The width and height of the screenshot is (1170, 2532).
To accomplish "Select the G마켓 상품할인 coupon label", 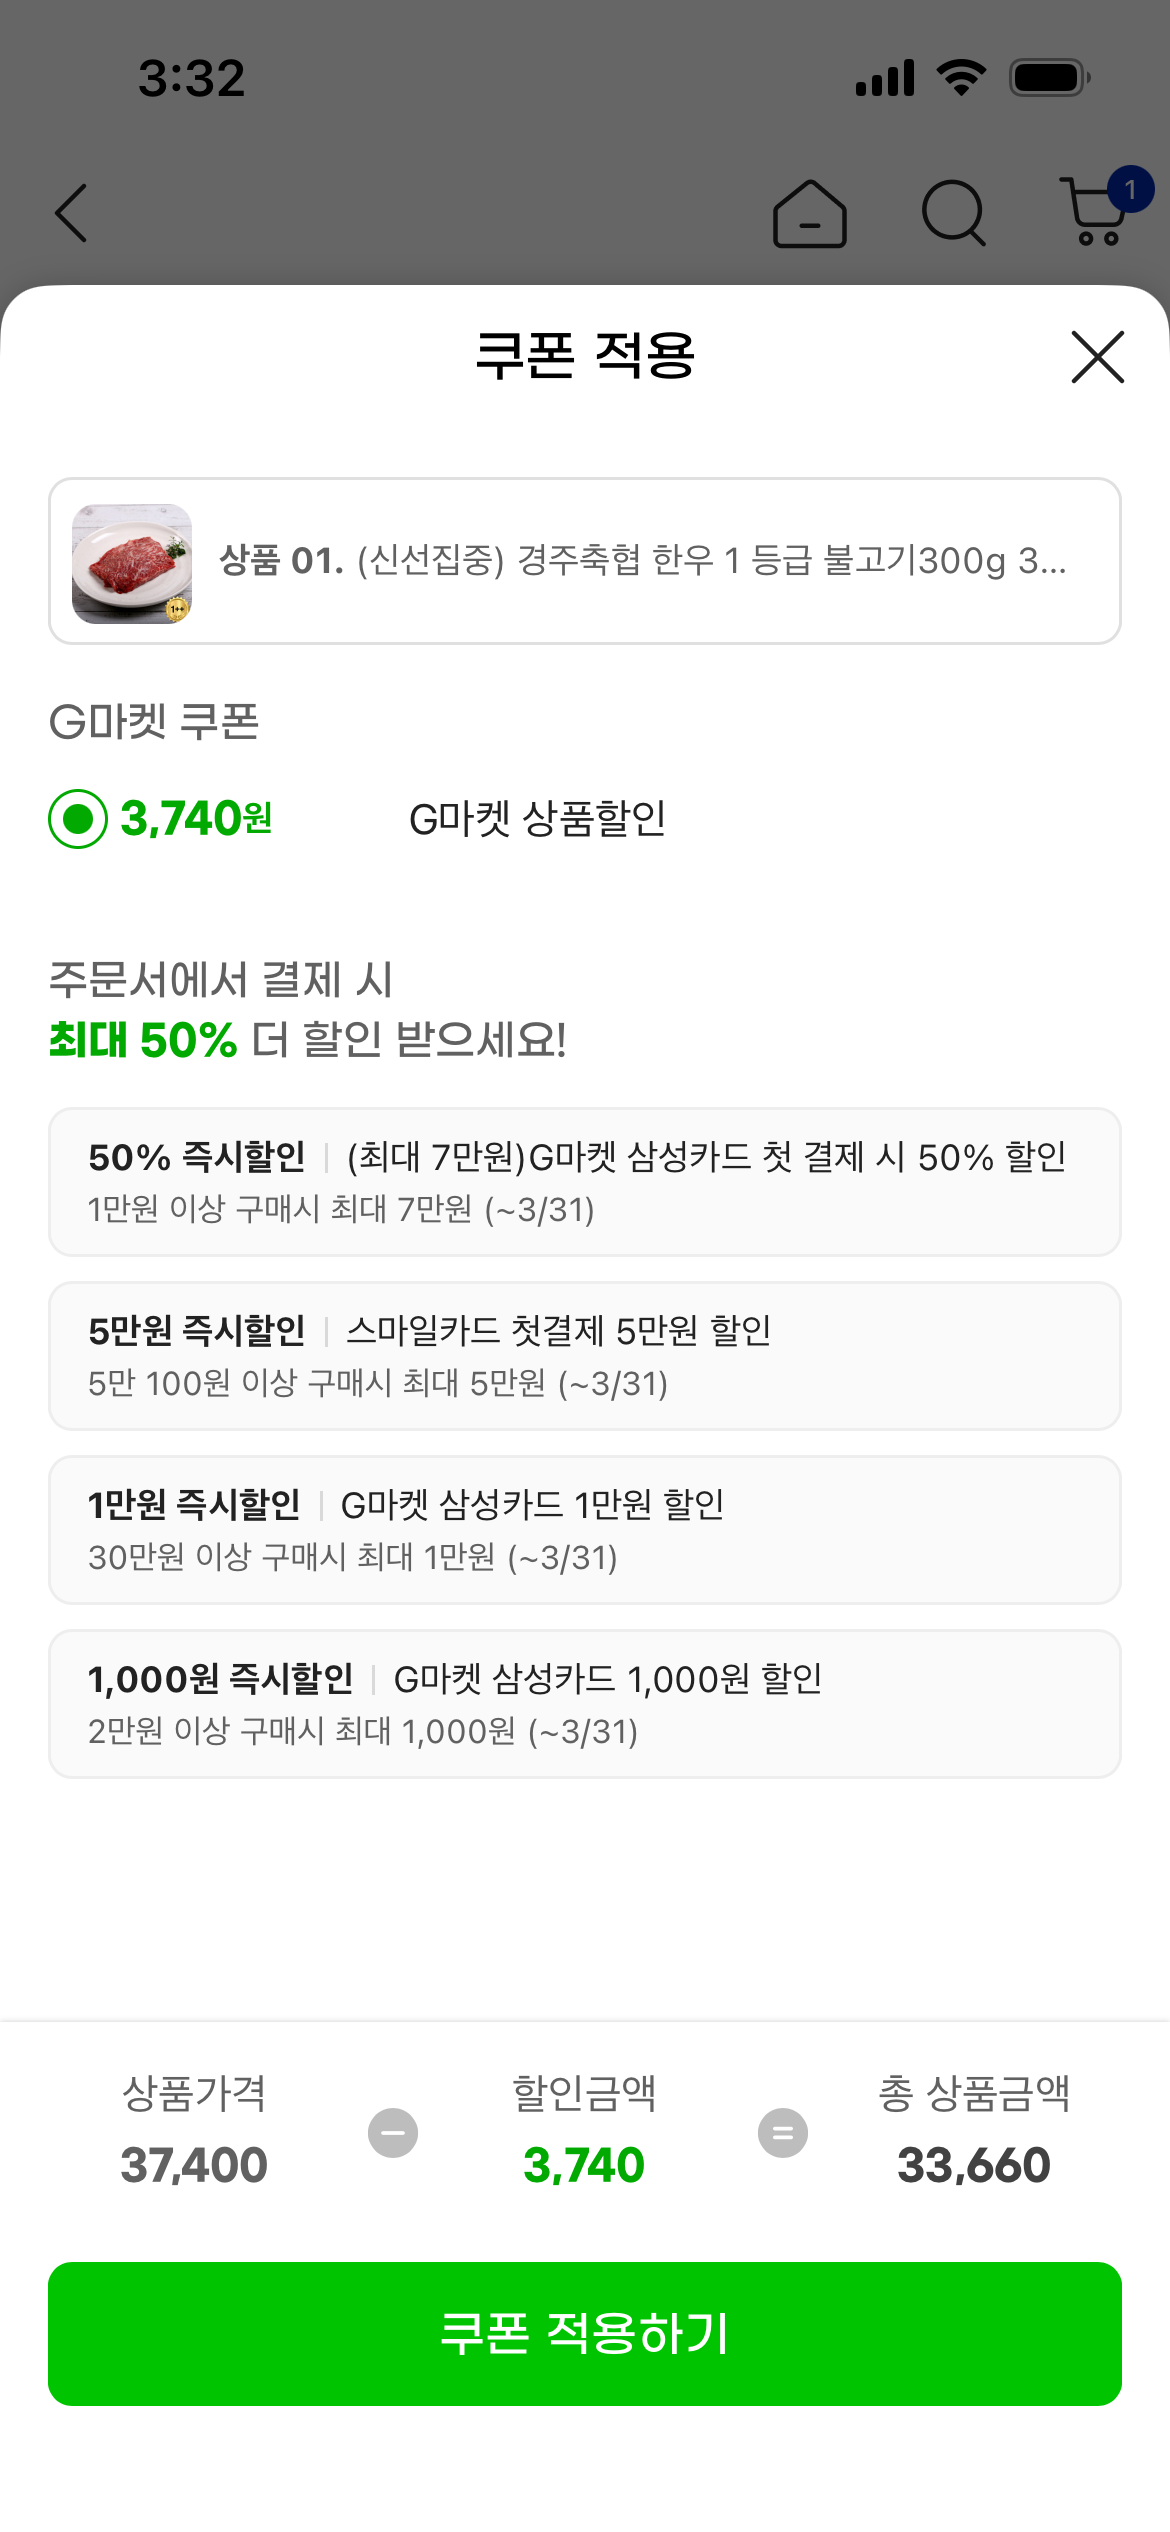I will 537,819.
